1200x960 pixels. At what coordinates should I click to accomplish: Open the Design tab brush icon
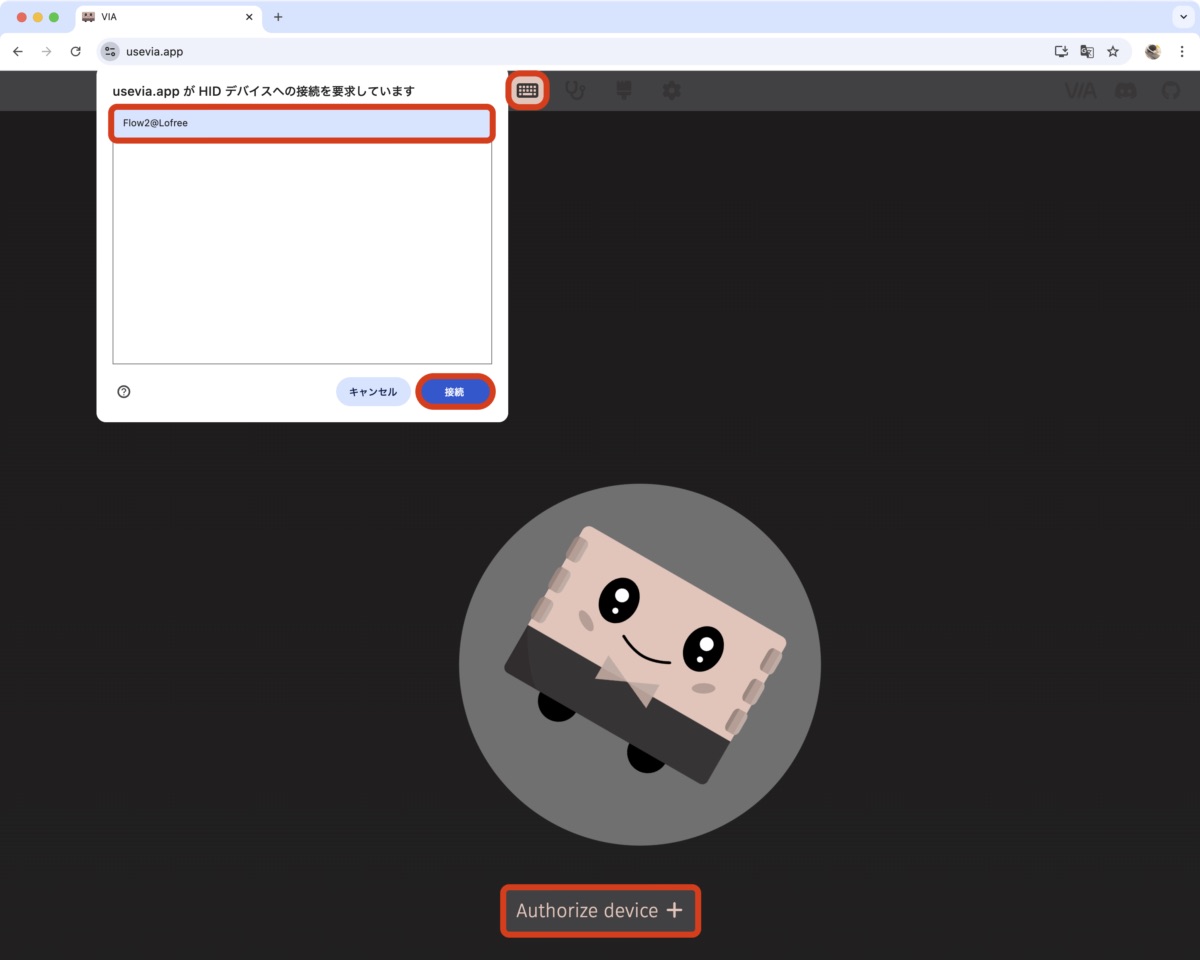pos(624,91)
